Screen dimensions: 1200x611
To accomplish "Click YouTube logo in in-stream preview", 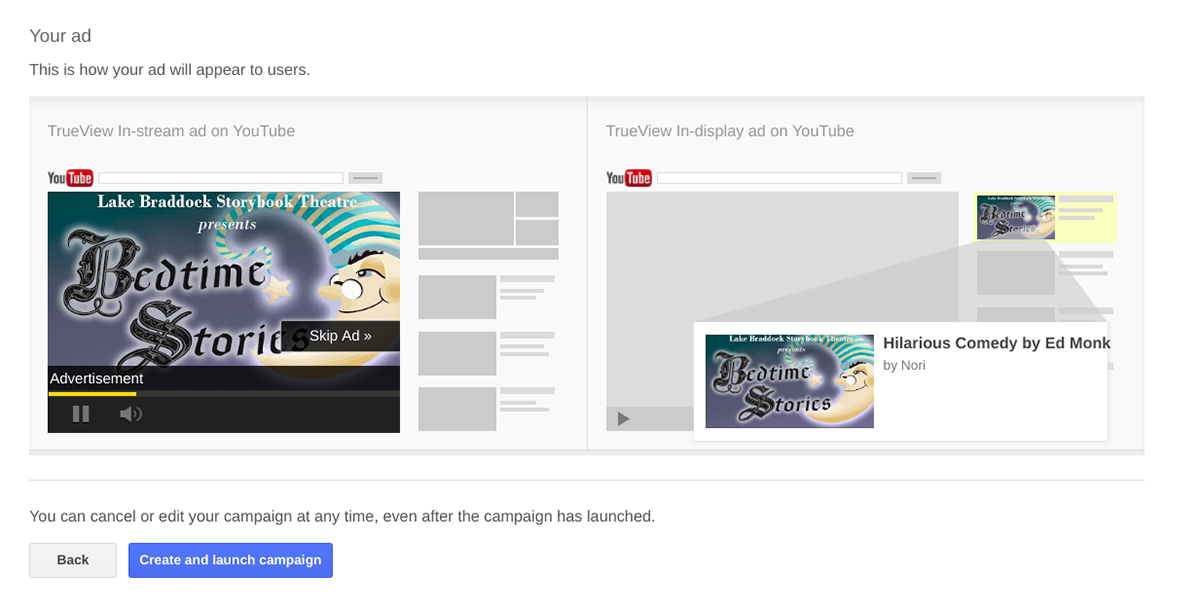I will pyautogui.click(x=70, y=178).
